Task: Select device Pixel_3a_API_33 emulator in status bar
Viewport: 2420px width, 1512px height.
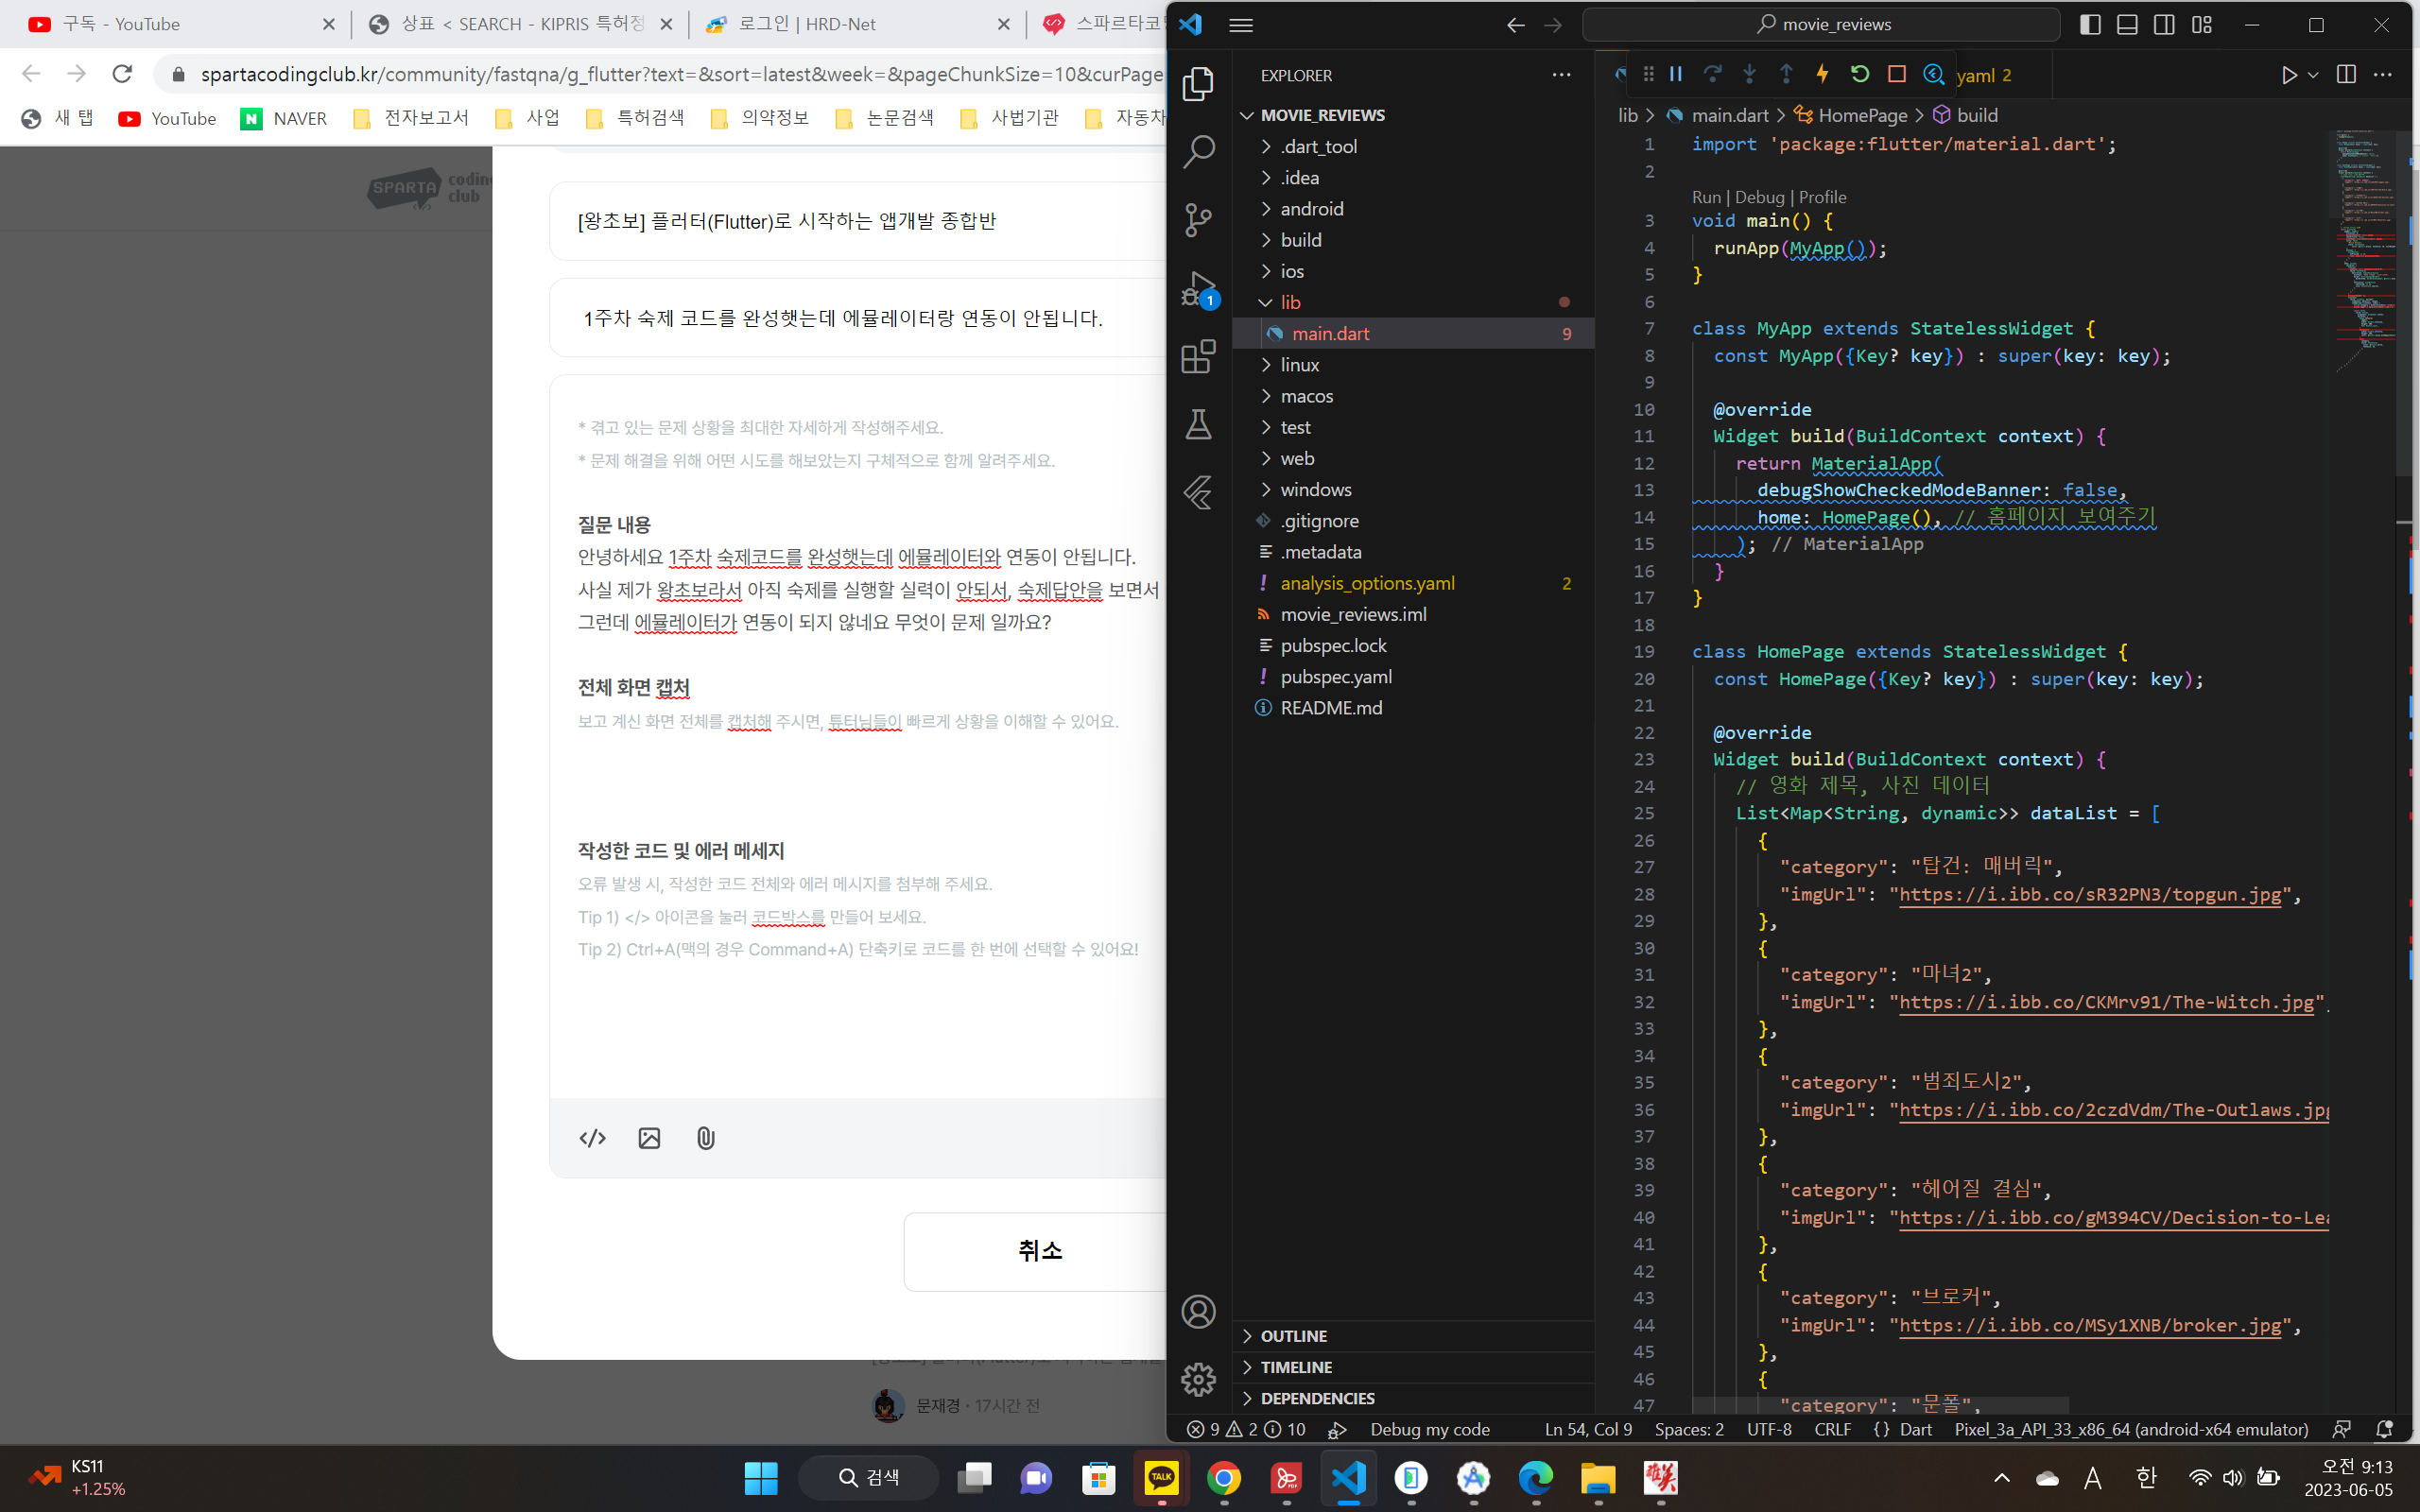Action: [2131, 1429]
